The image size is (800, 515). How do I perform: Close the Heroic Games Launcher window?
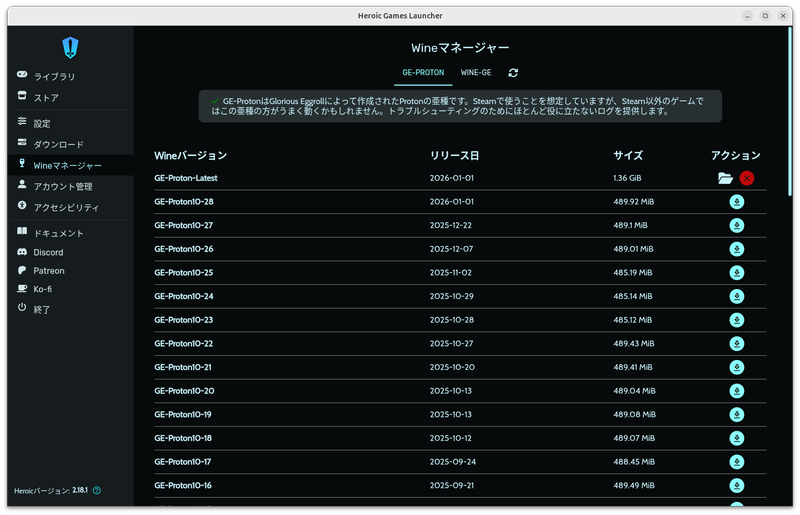click(x=783, y=16)
